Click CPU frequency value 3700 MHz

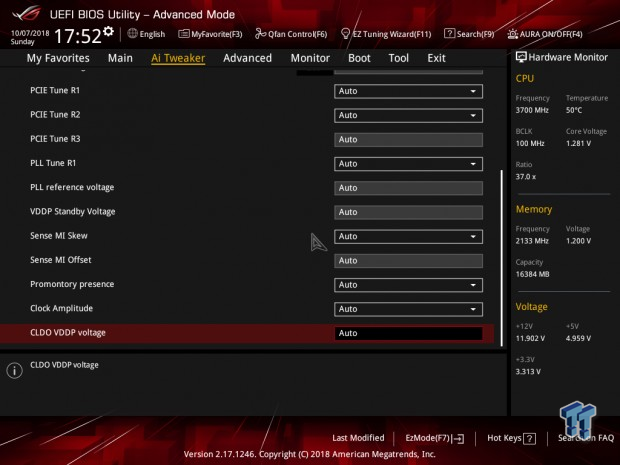tap(532, 110)
